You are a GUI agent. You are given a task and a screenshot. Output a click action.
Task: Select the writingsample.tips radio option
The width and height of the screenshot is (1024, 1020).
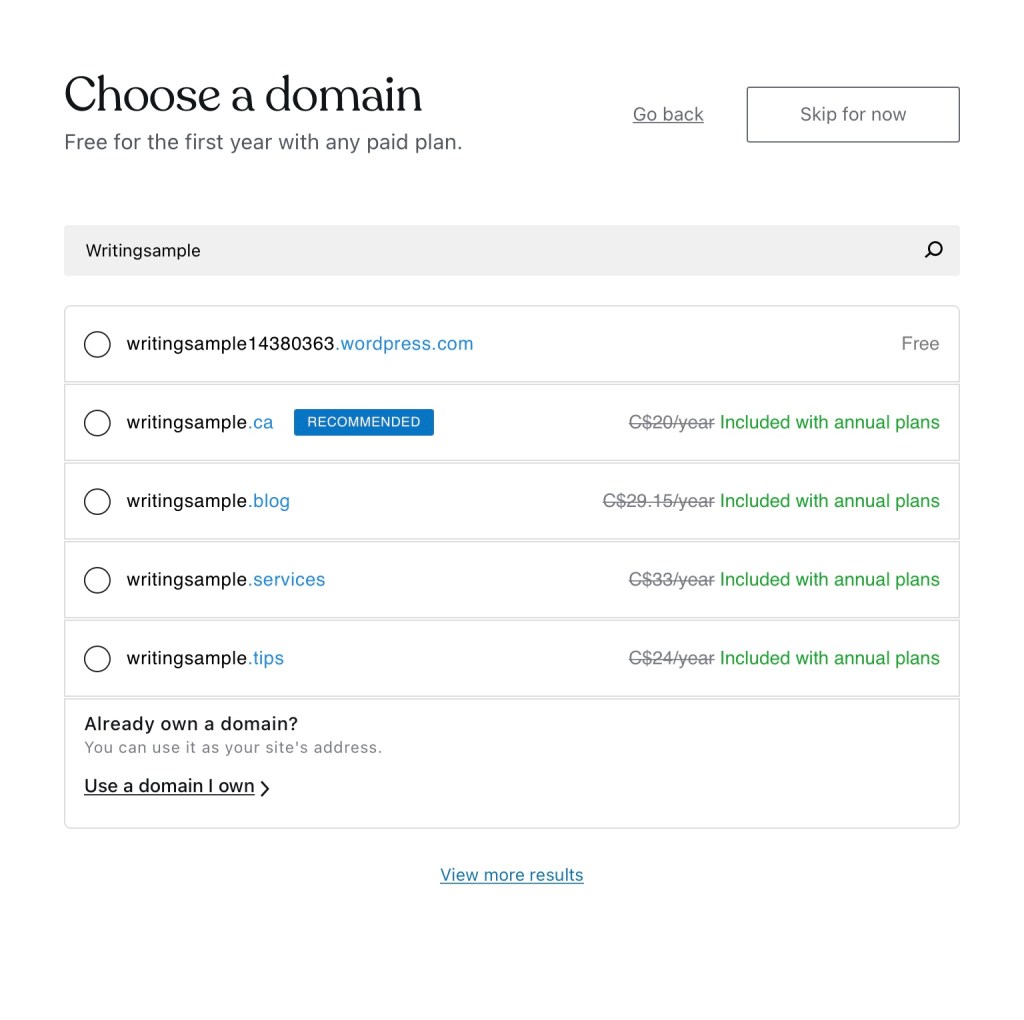97,659
